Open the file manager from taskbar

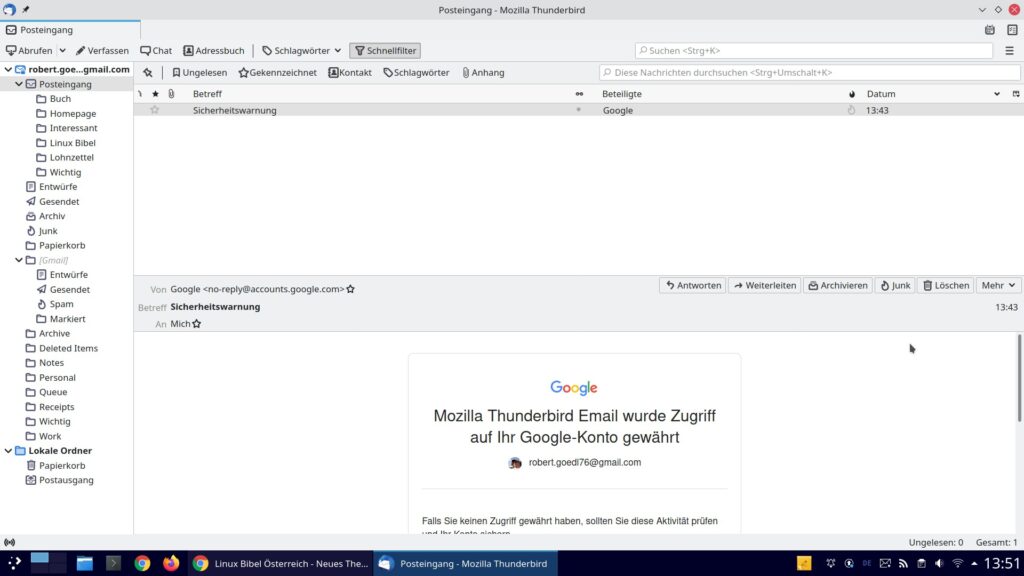84,563
